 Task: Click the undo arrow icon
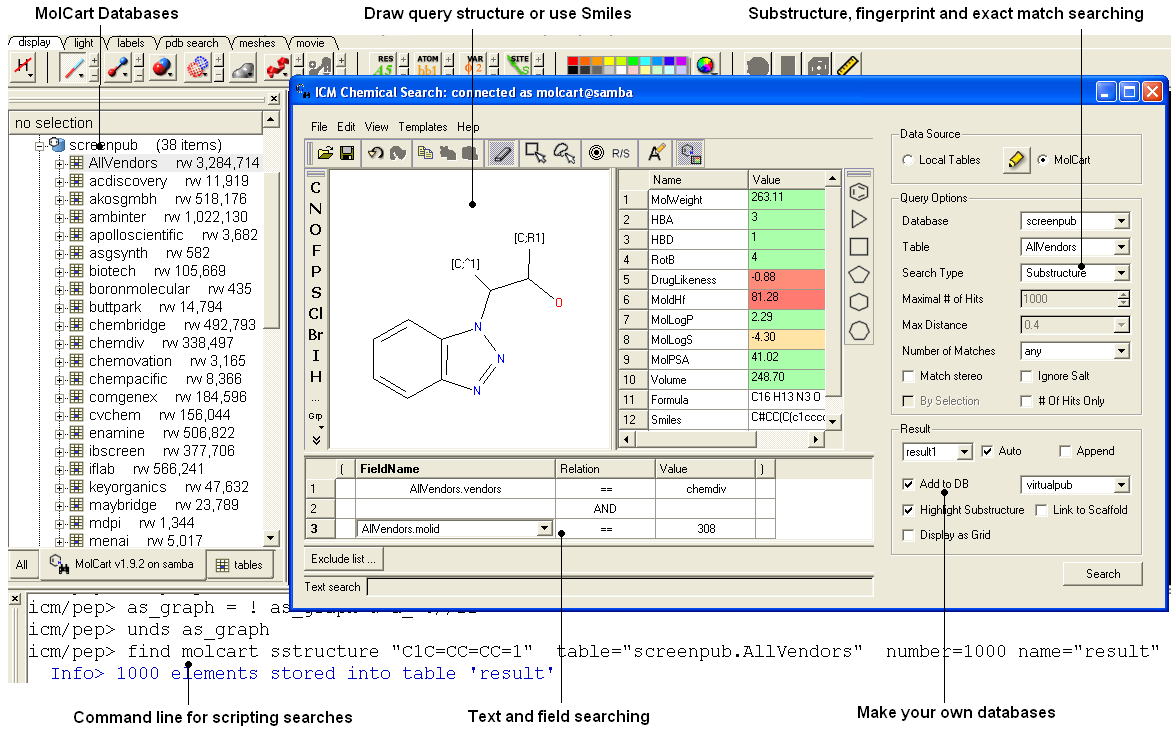coord(375,153)
